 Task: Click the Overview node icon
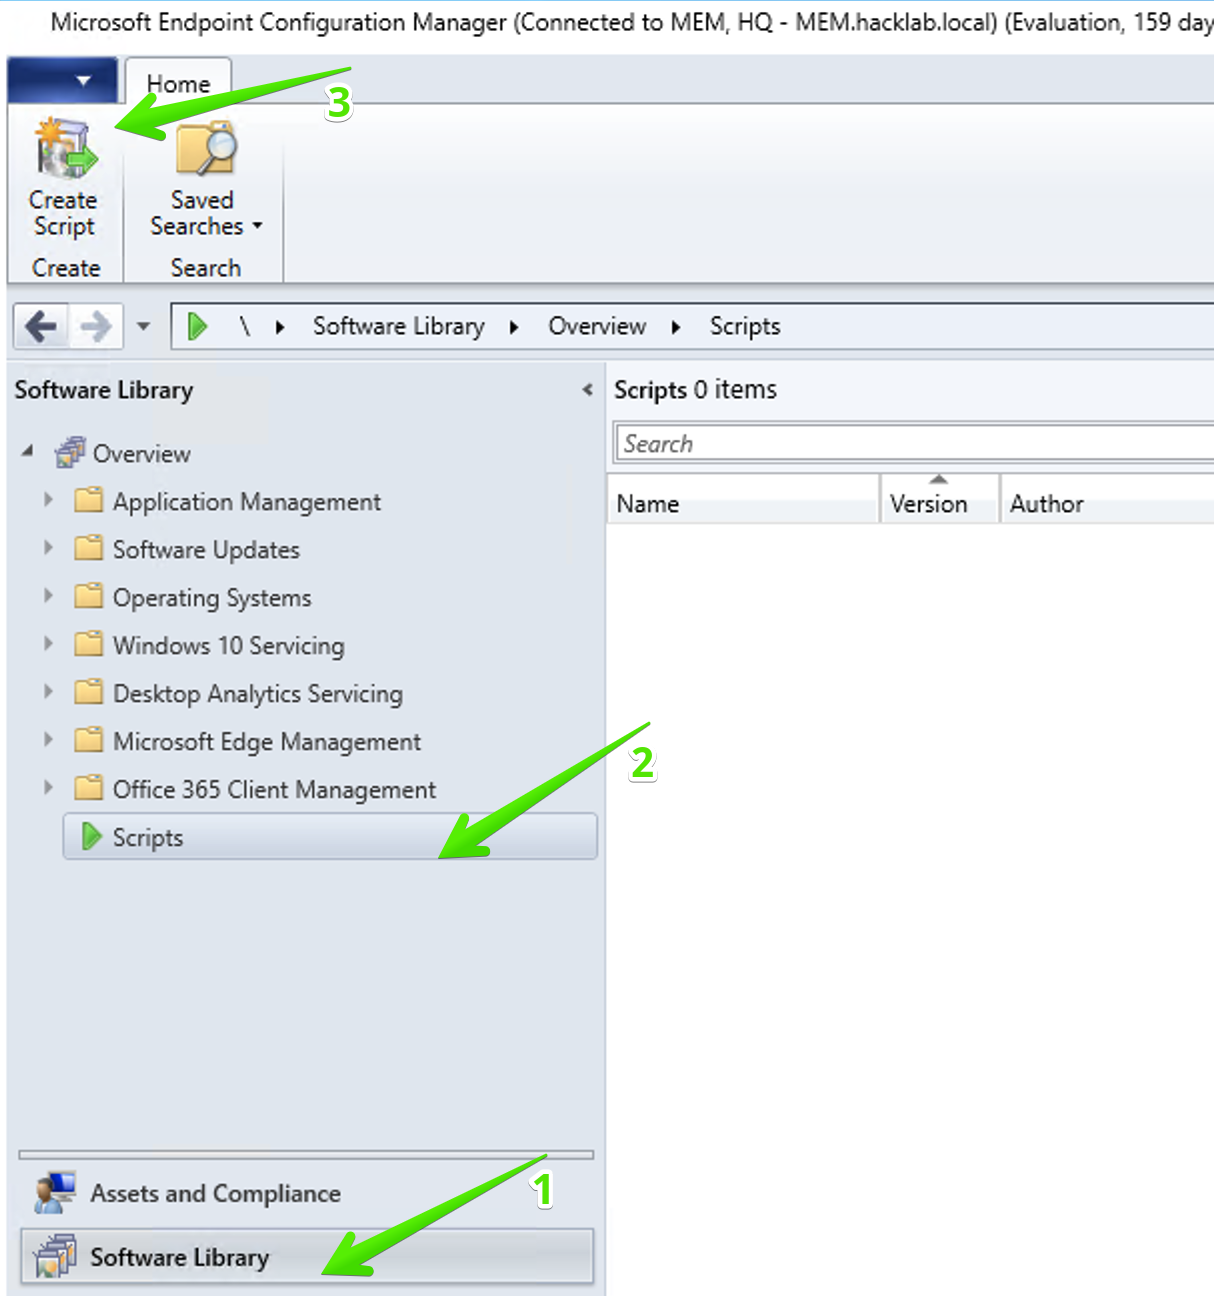pyautogui.click(x=70, y=452)
